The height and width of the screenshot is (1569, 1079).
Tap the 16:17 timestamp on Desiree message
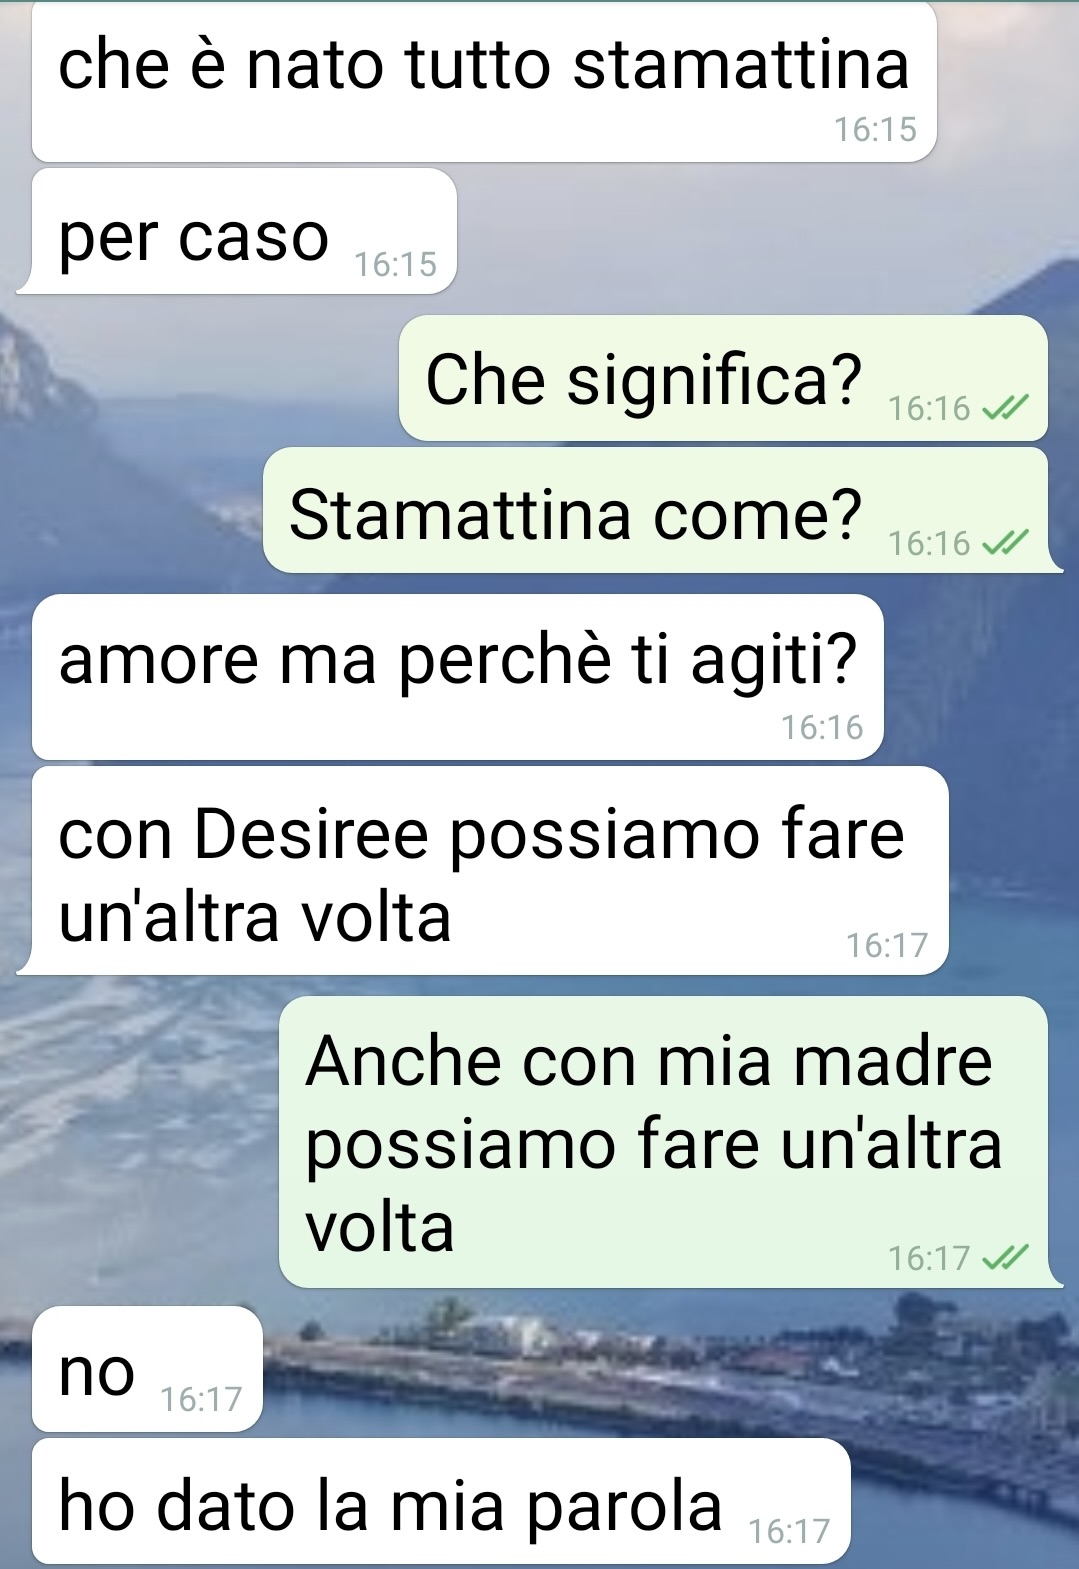pos(887,945)
